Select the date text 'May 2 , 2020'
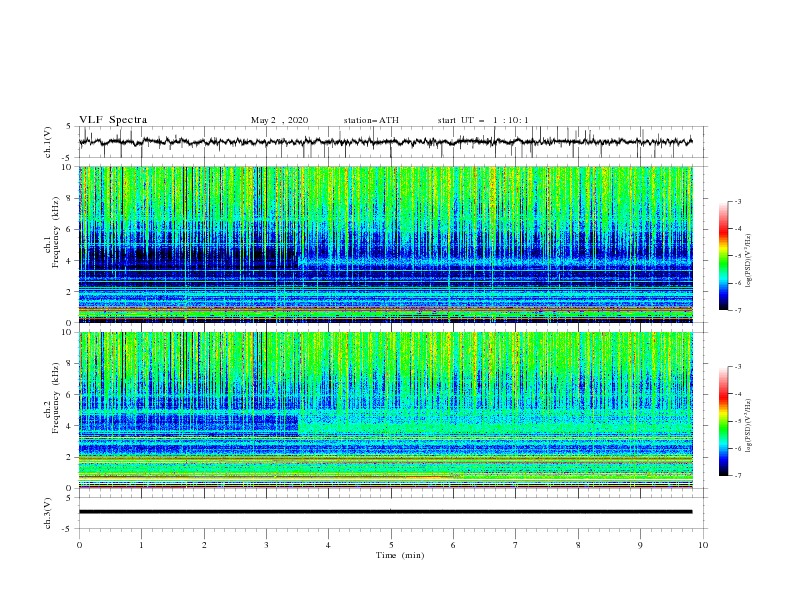 pos(279,120)
